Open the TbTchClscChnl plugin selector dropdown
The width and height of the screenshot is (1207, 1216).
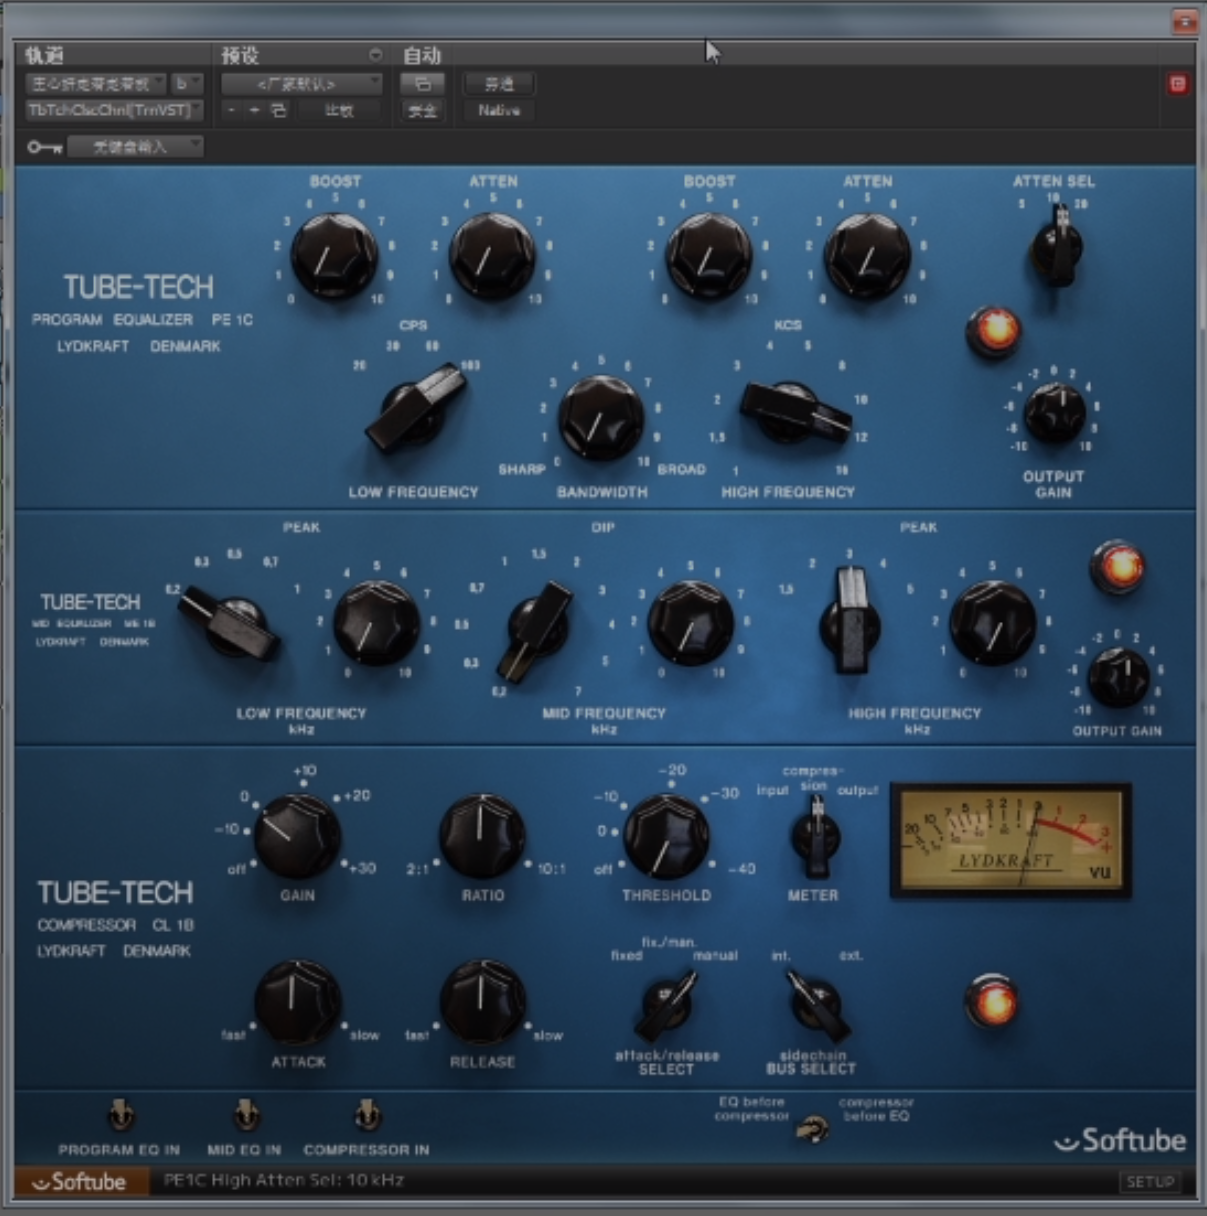[x=114, y=110]
